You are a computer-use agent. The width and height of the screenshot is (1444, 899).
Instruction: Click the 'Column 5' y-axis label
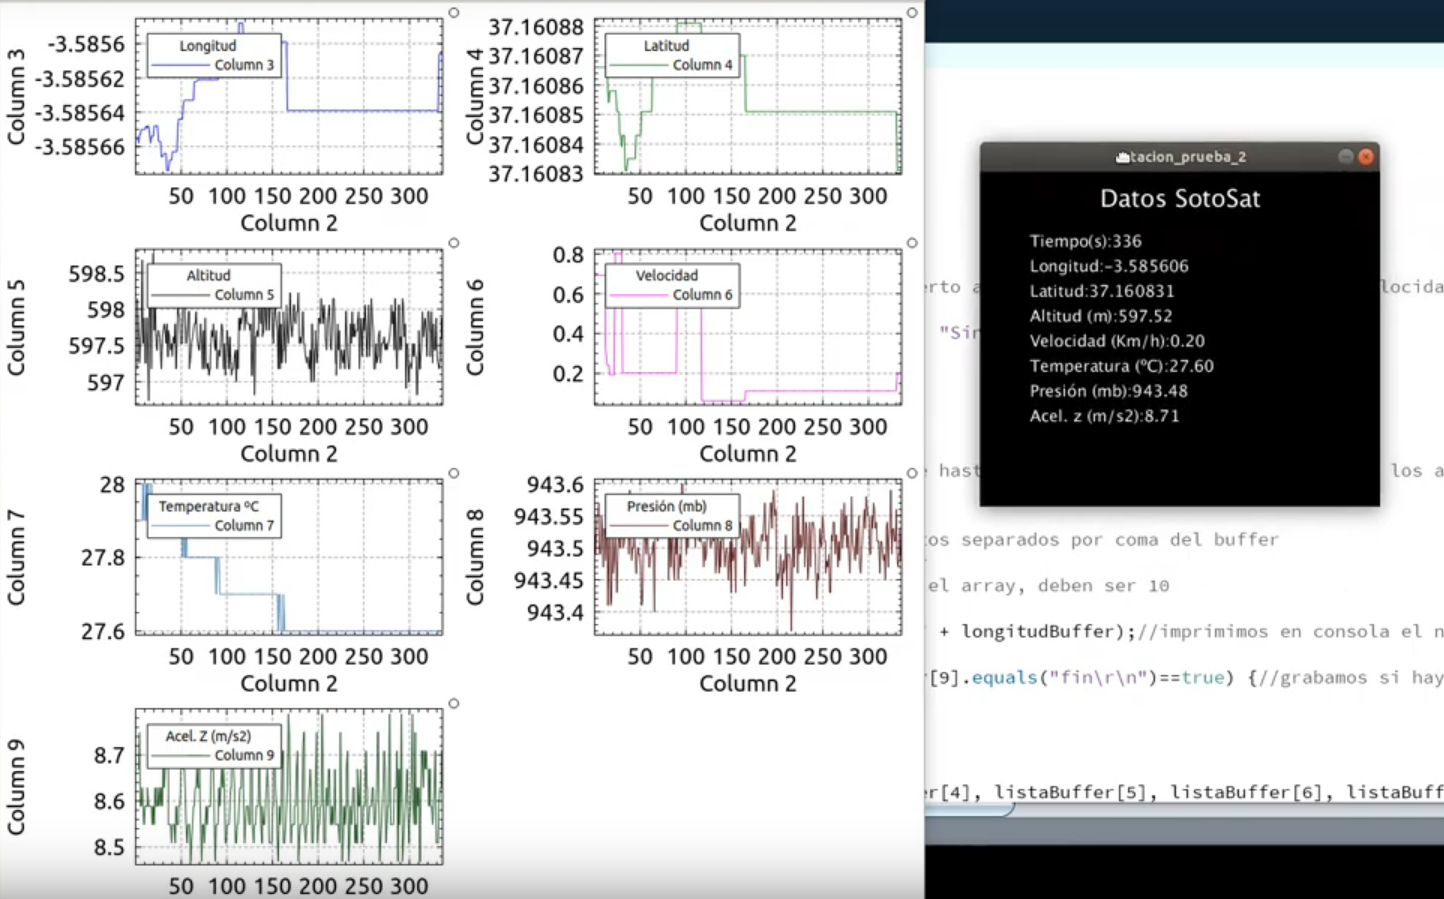[x=16, y=327]
